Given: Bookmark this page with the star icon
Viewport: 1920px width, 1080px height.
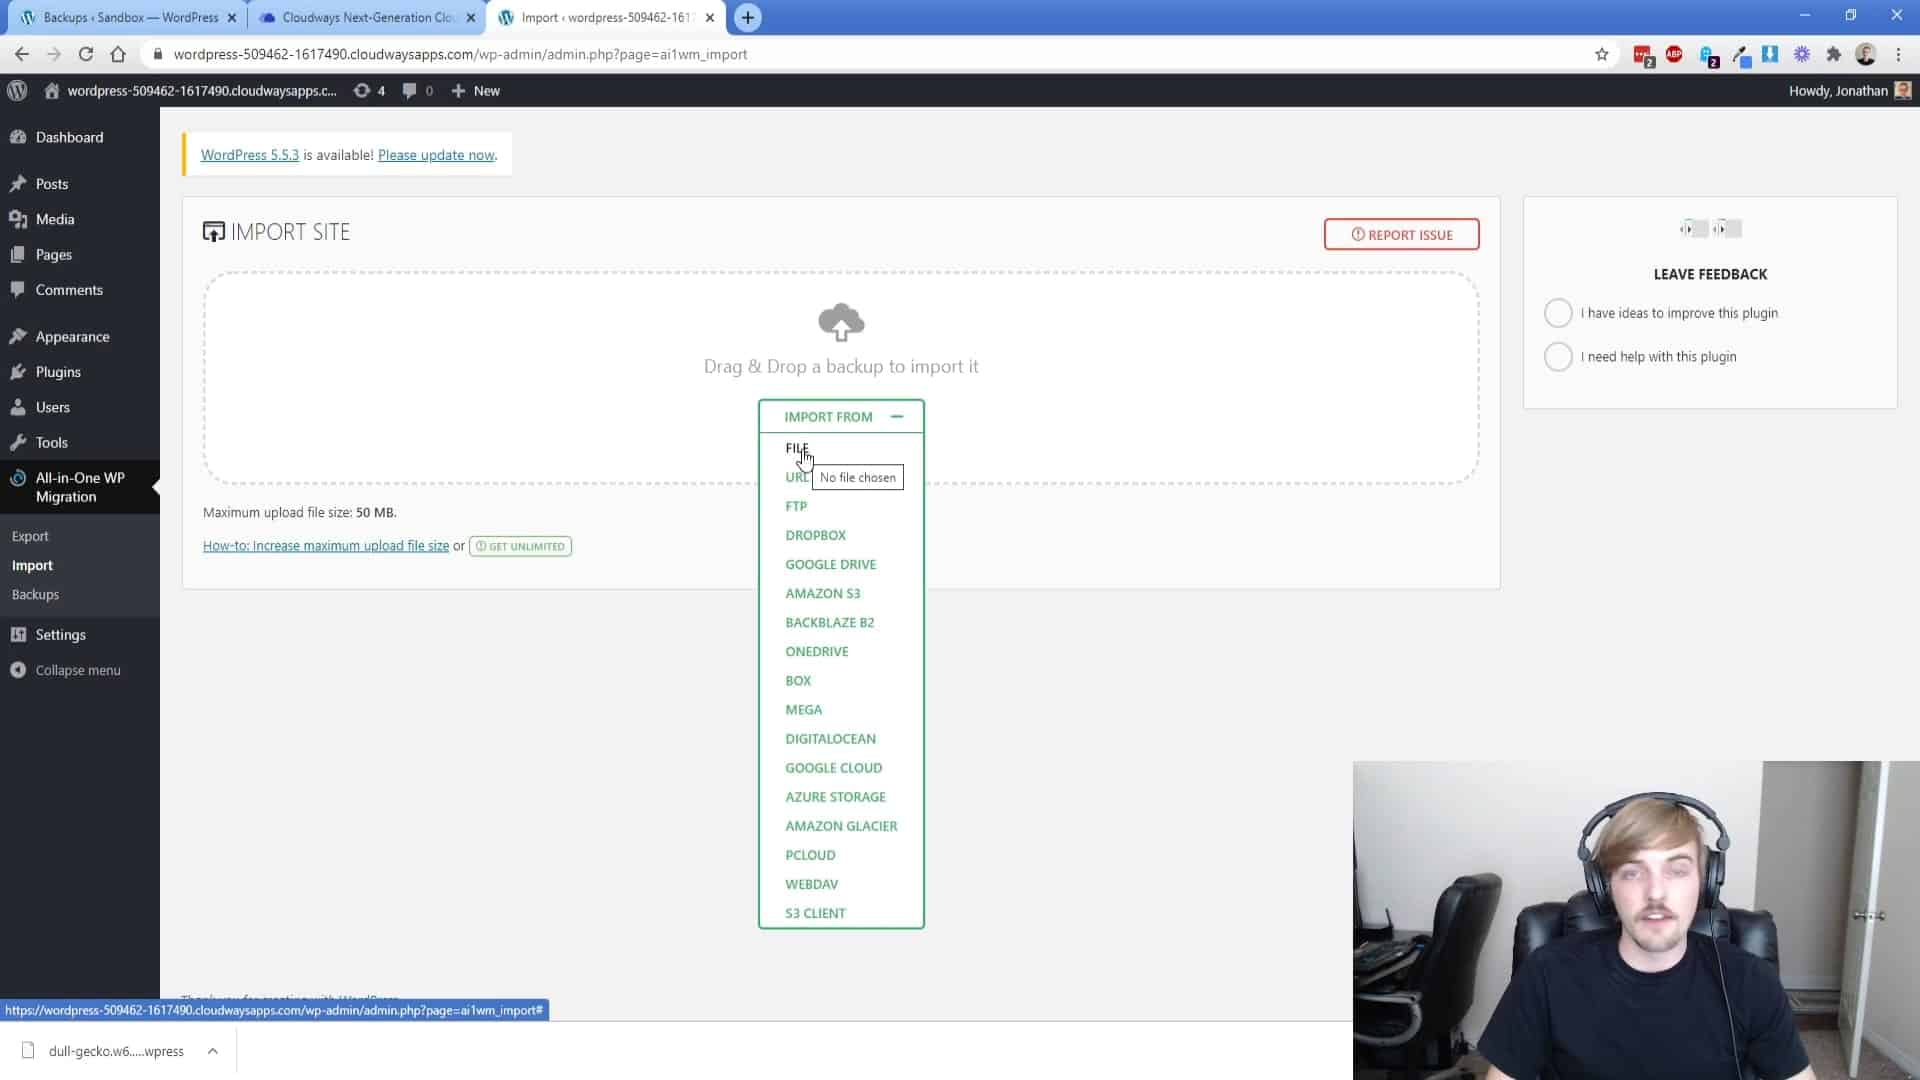Looking at the screenshot, I should [1602, 54].
